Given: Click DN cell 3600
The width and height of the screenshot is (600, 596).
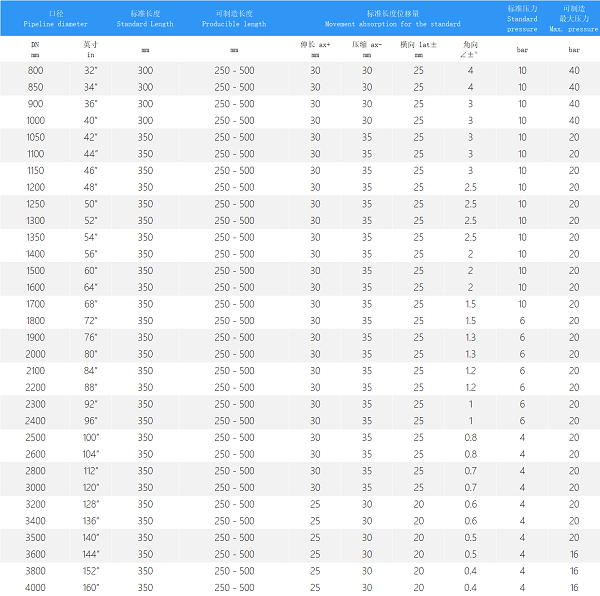Looking at the screenshot, I should [x=35, y=554].
